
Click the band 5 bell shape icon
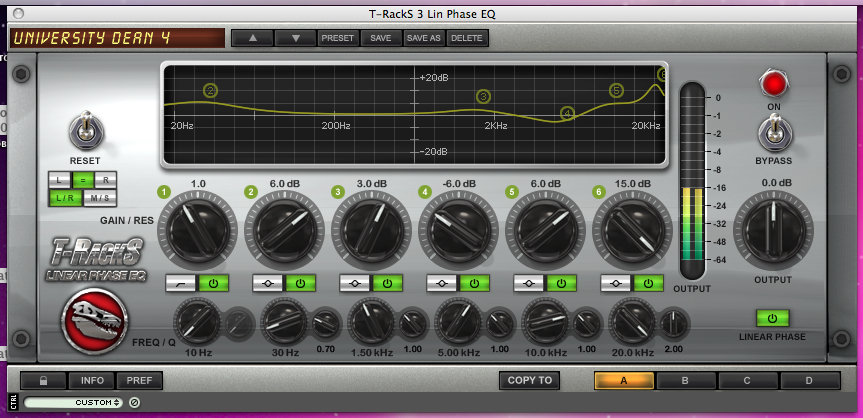coord(529,284)
